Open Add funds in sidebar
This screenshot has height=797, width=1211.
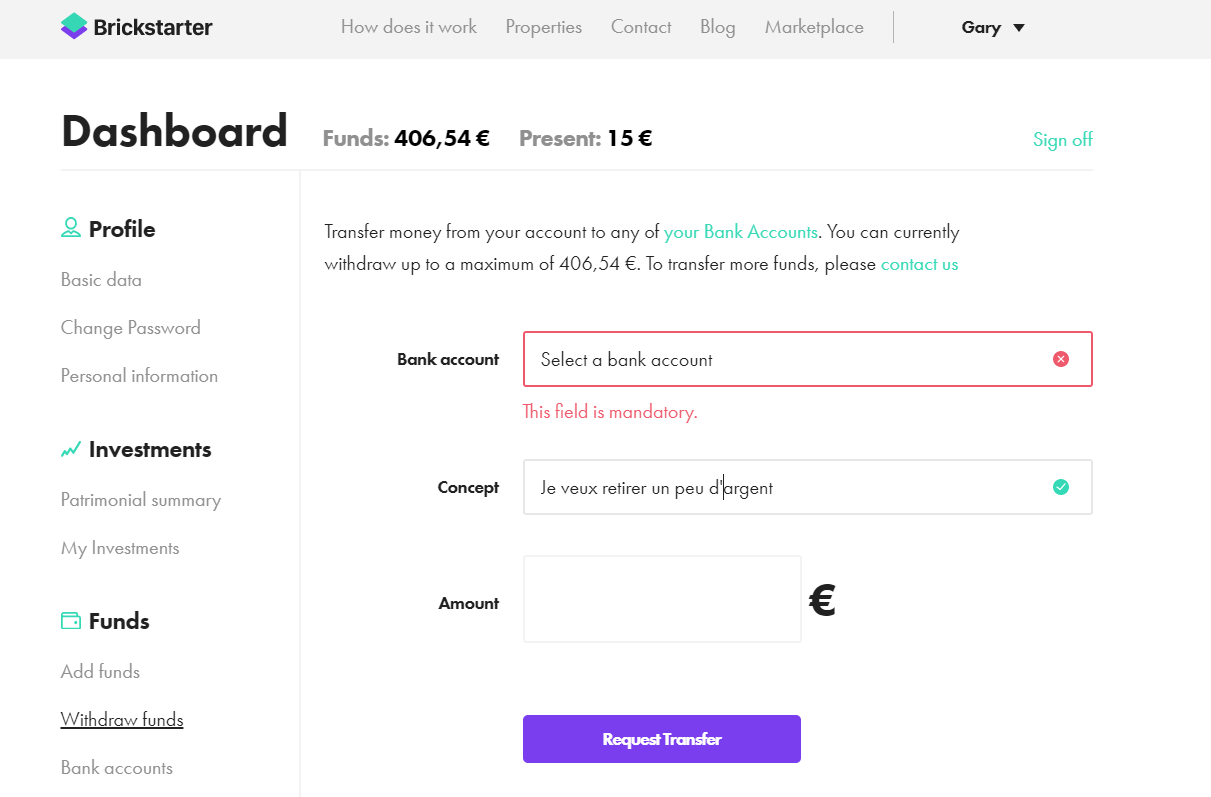100,672
